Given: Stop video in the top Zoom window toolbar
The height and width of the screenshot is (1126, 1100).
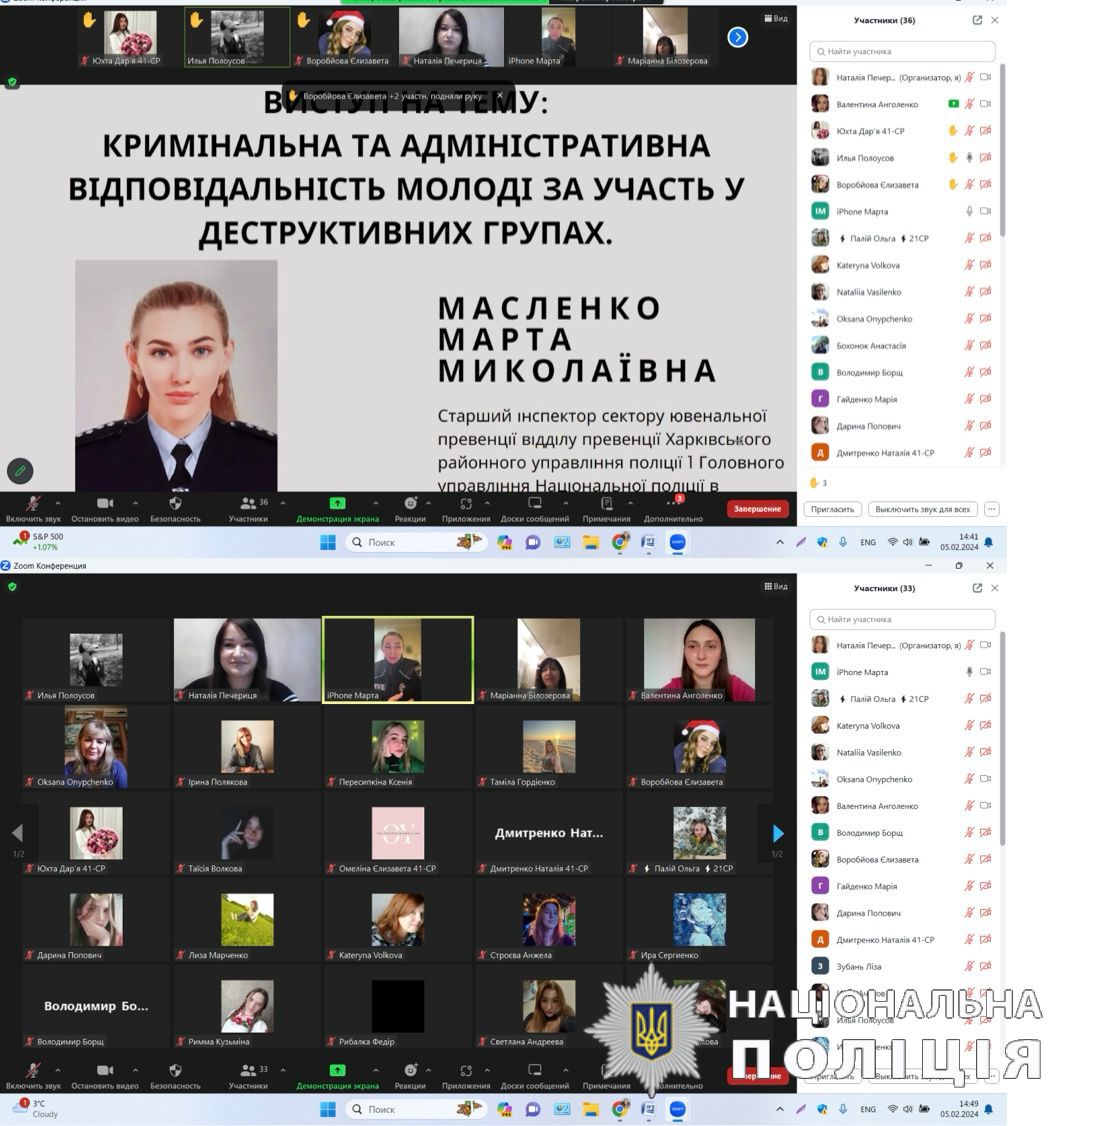Looking at the screenshot, I should click(x=105, y=508).
